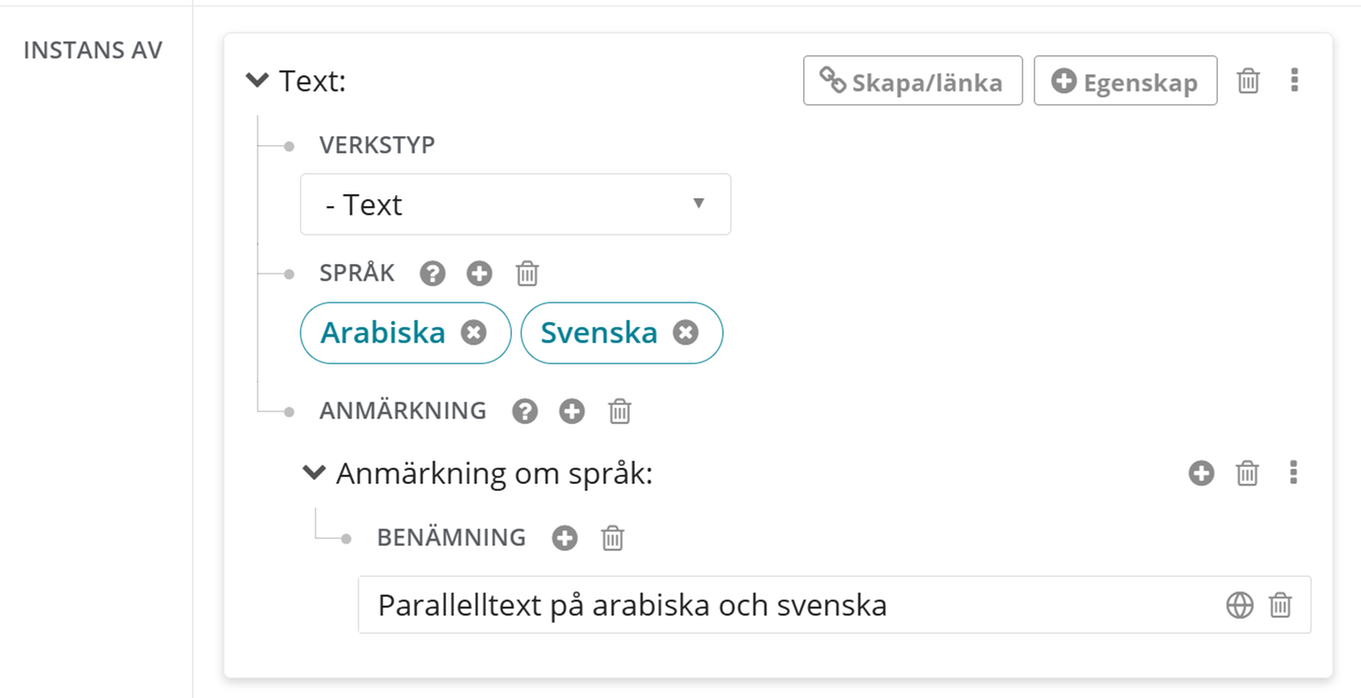This screenshot has width=1361, height=698.
Task: Delete the SPRÅK field with its trash icon
Action: 527,273
